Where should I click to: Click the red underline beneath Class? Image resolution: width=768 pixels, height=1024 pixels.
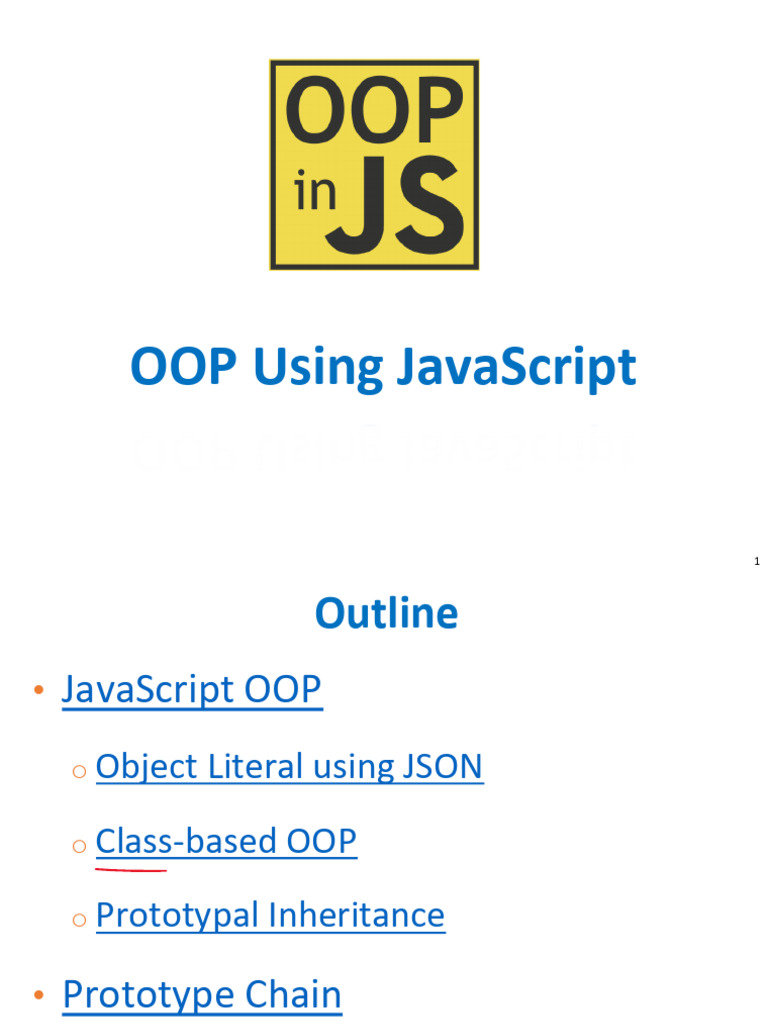(131, 869)
